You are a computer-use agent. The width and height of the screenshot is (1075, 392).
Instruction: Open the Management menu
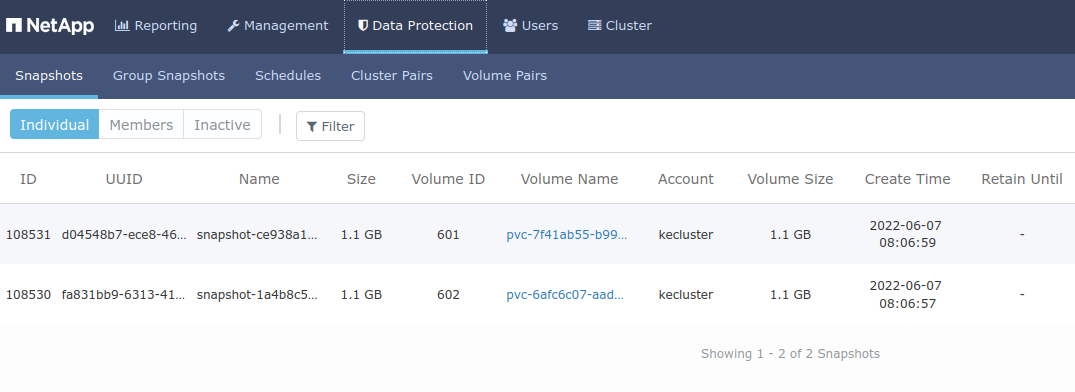coord(278,25)
